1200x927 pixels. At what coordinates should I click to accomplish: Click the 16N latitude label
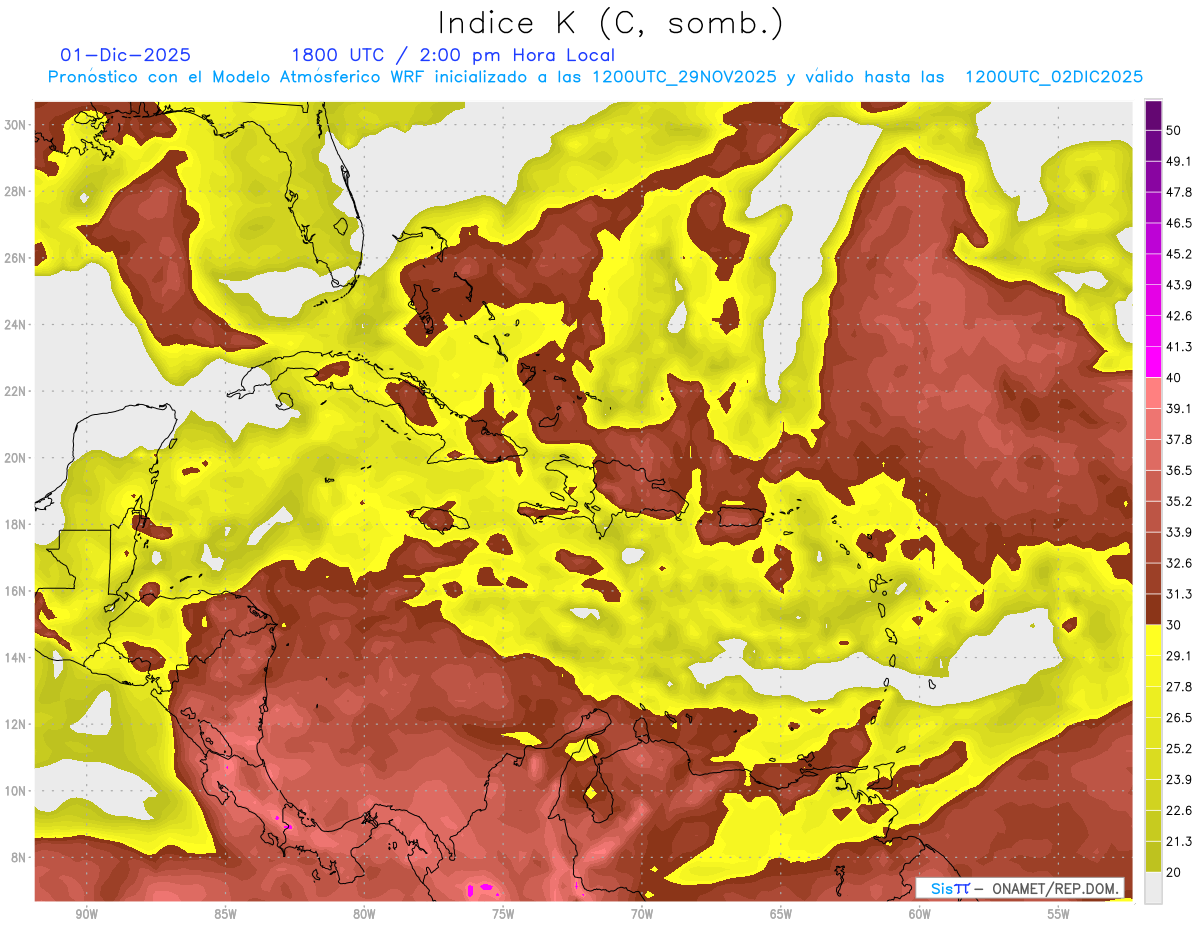tap(15, 590)
